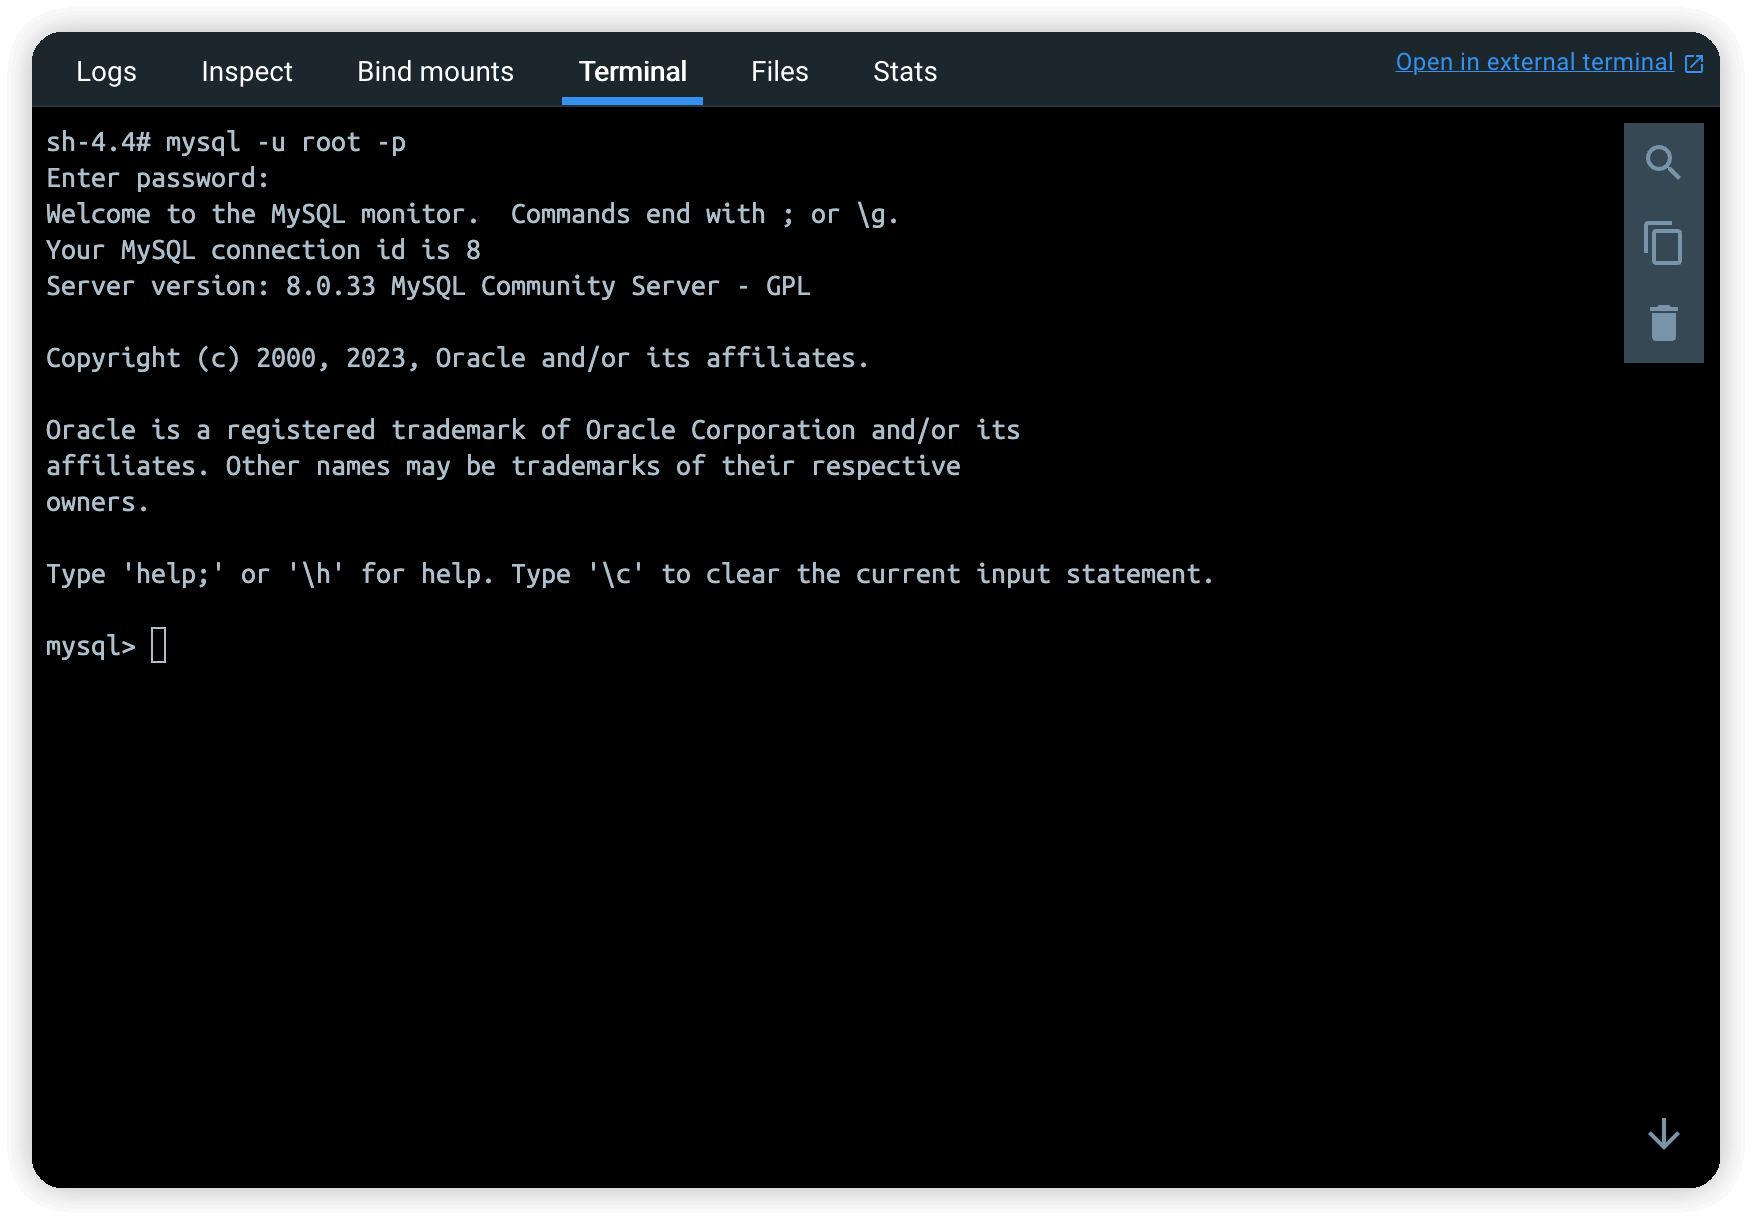
Task: Click the 'Type help;' instruction line
Action: click(630, 575)
